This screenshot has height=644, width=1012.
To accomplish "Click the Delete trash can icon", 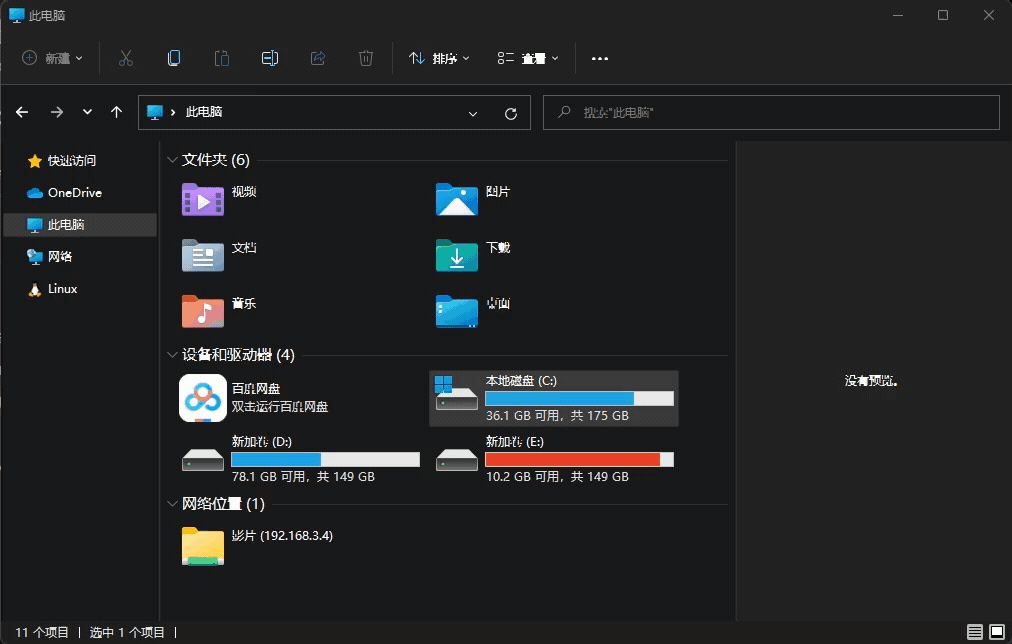I will tap(366, 58).
